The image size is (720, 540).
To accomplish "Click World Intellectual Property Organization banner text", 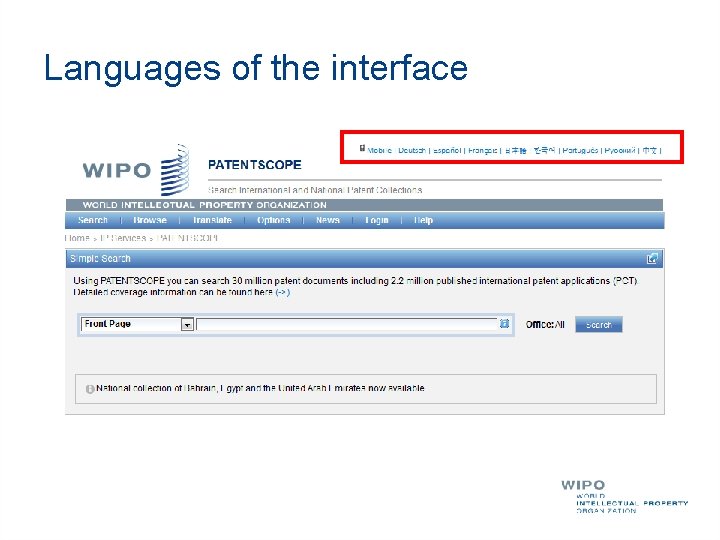I will pos(204,205).
